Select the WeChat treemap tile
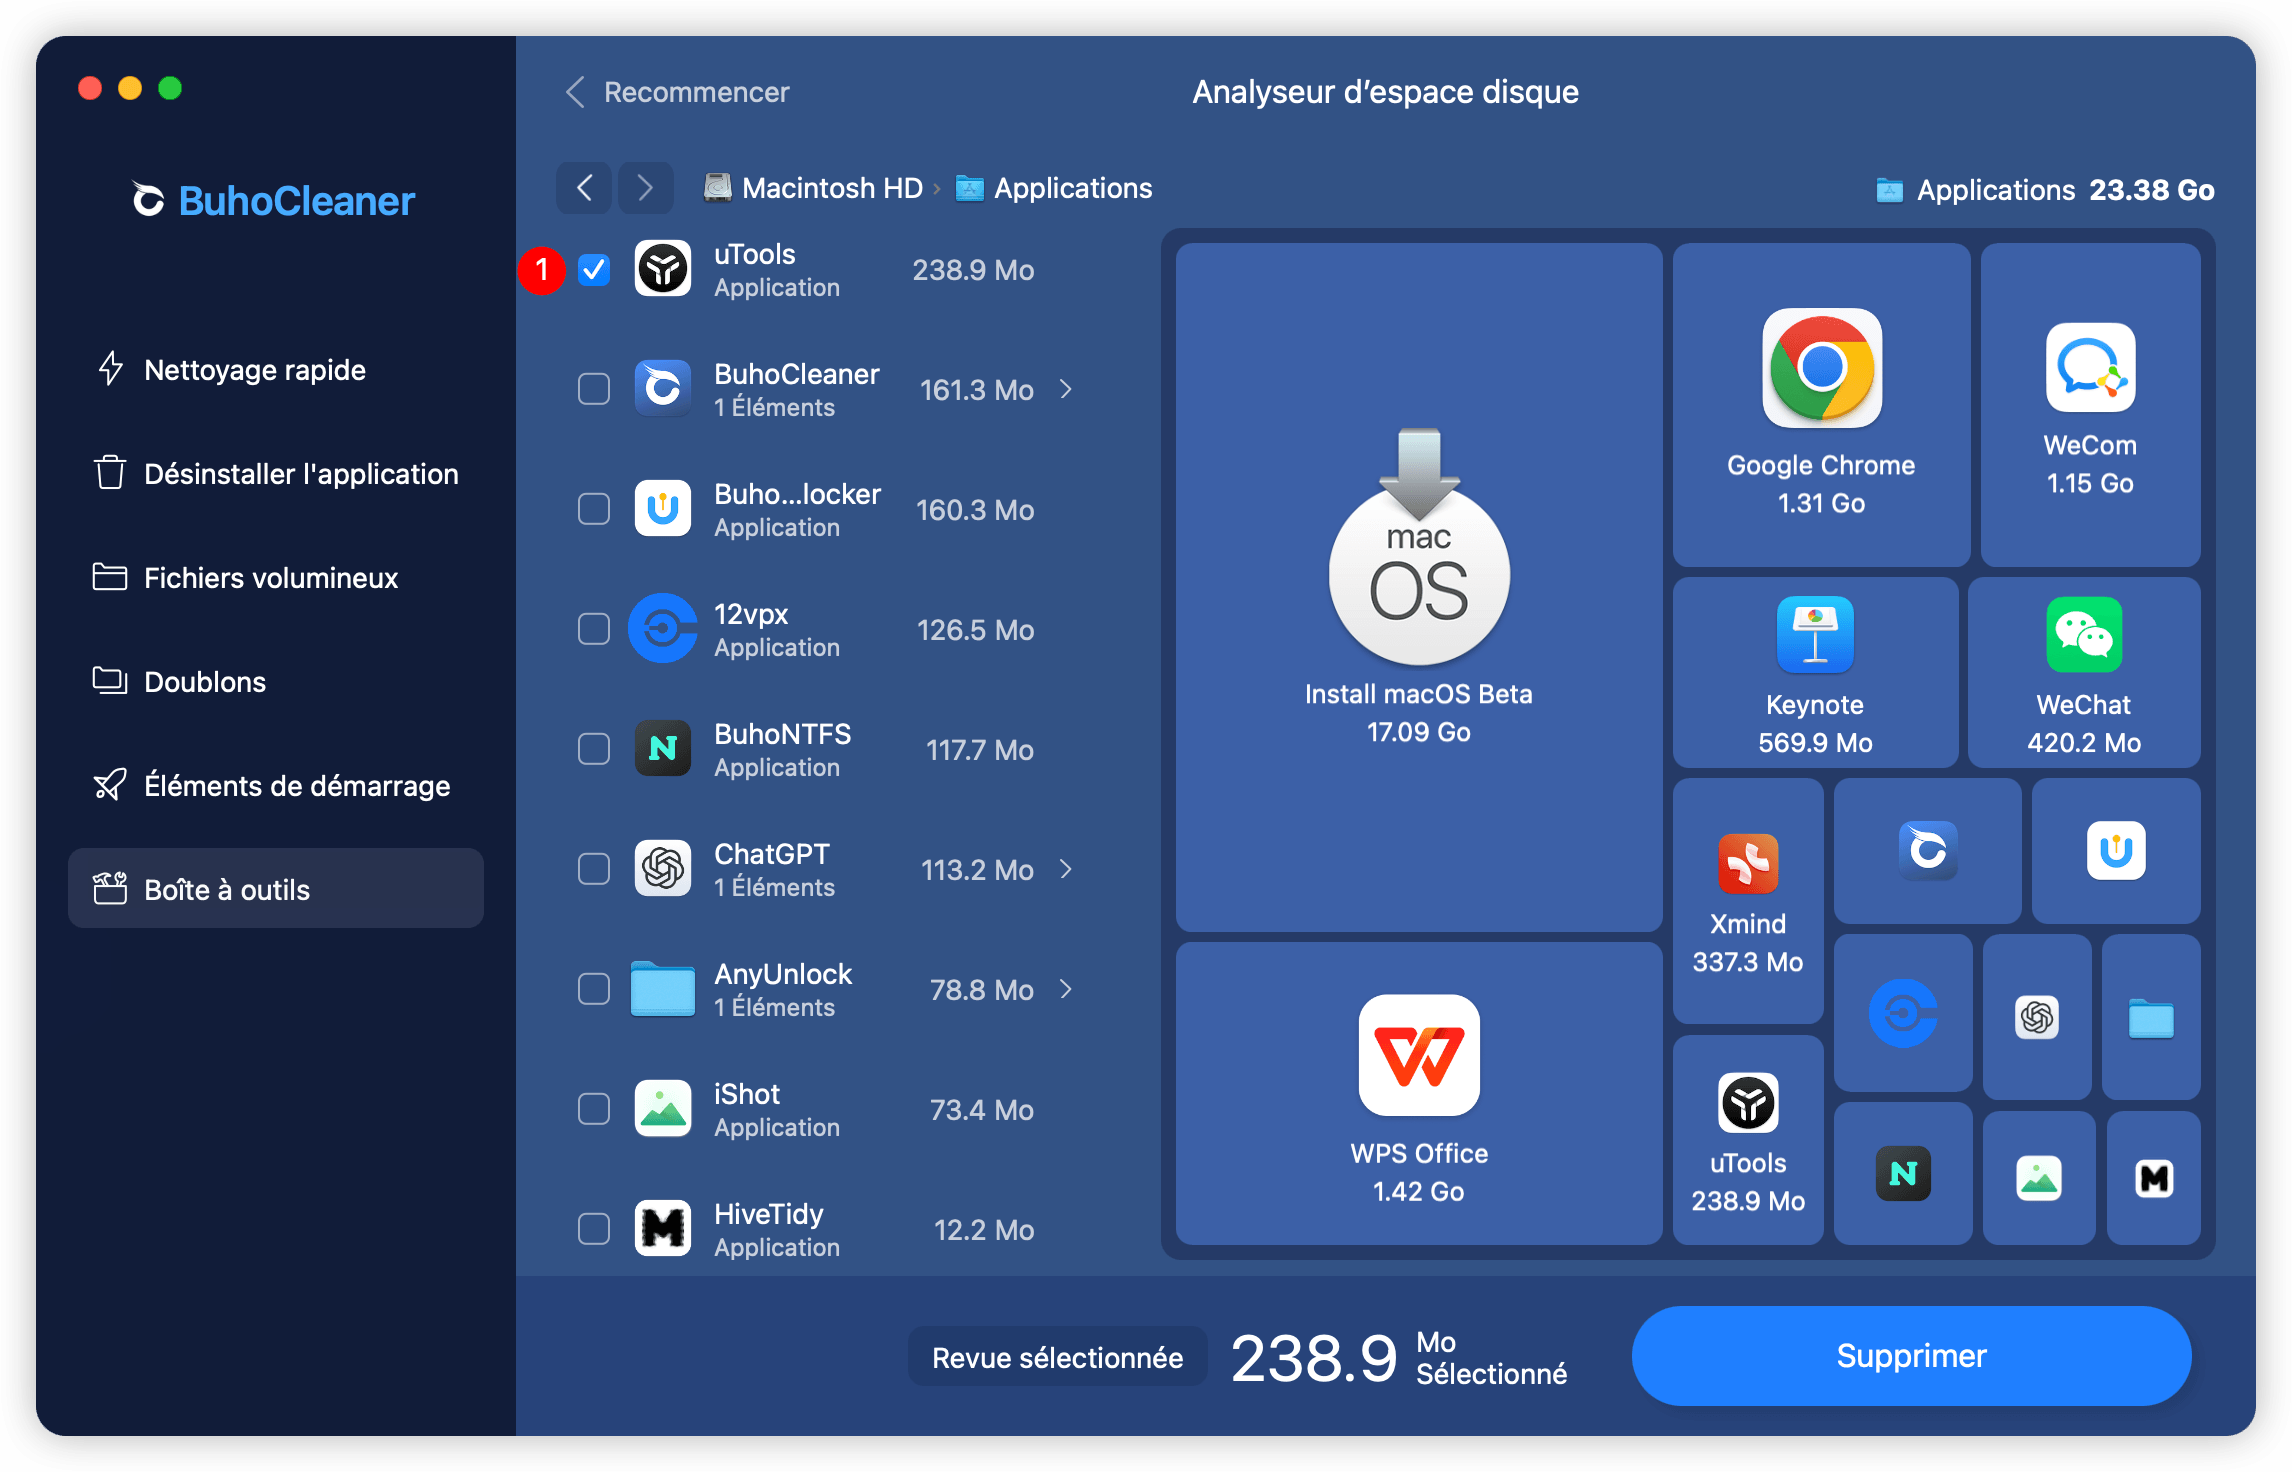This screenshot has width=2292, height=1472. pyautogui.click(x=2084, y=673)
